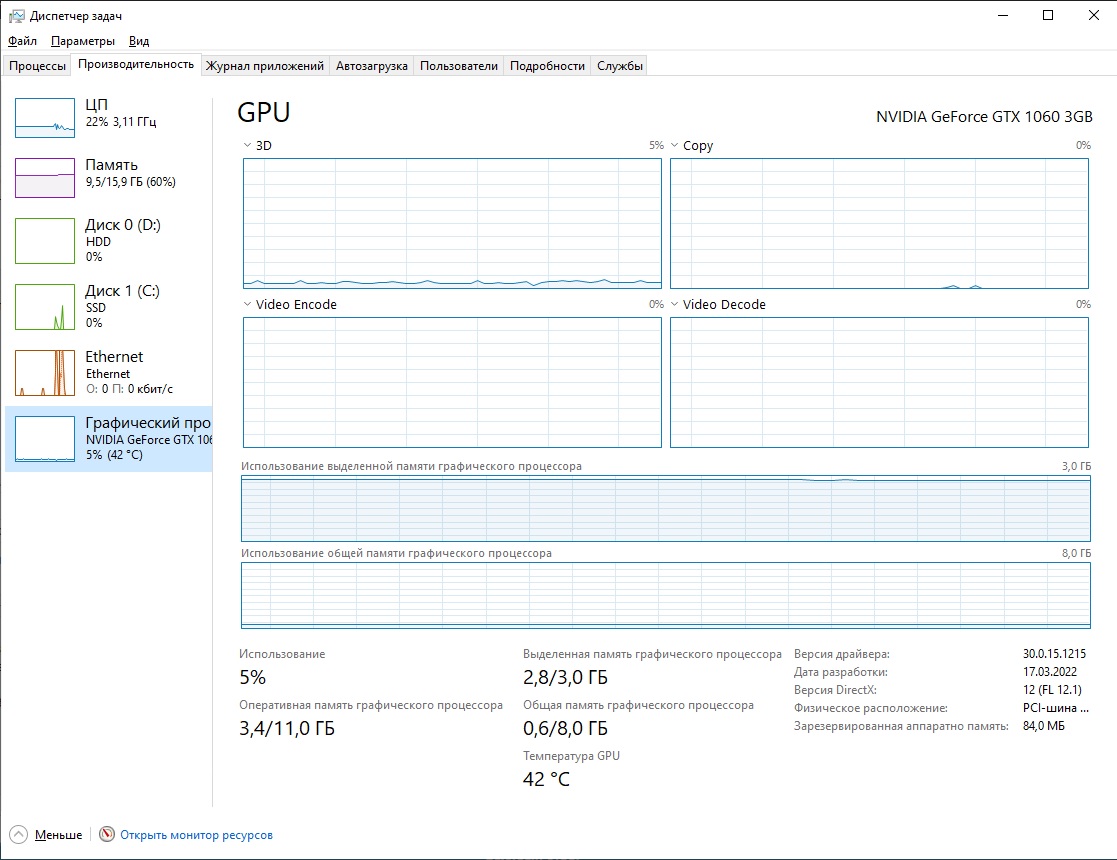Switch to the Автозагрузка tab
The image size is (1117, 860).
tap(372, 66)
